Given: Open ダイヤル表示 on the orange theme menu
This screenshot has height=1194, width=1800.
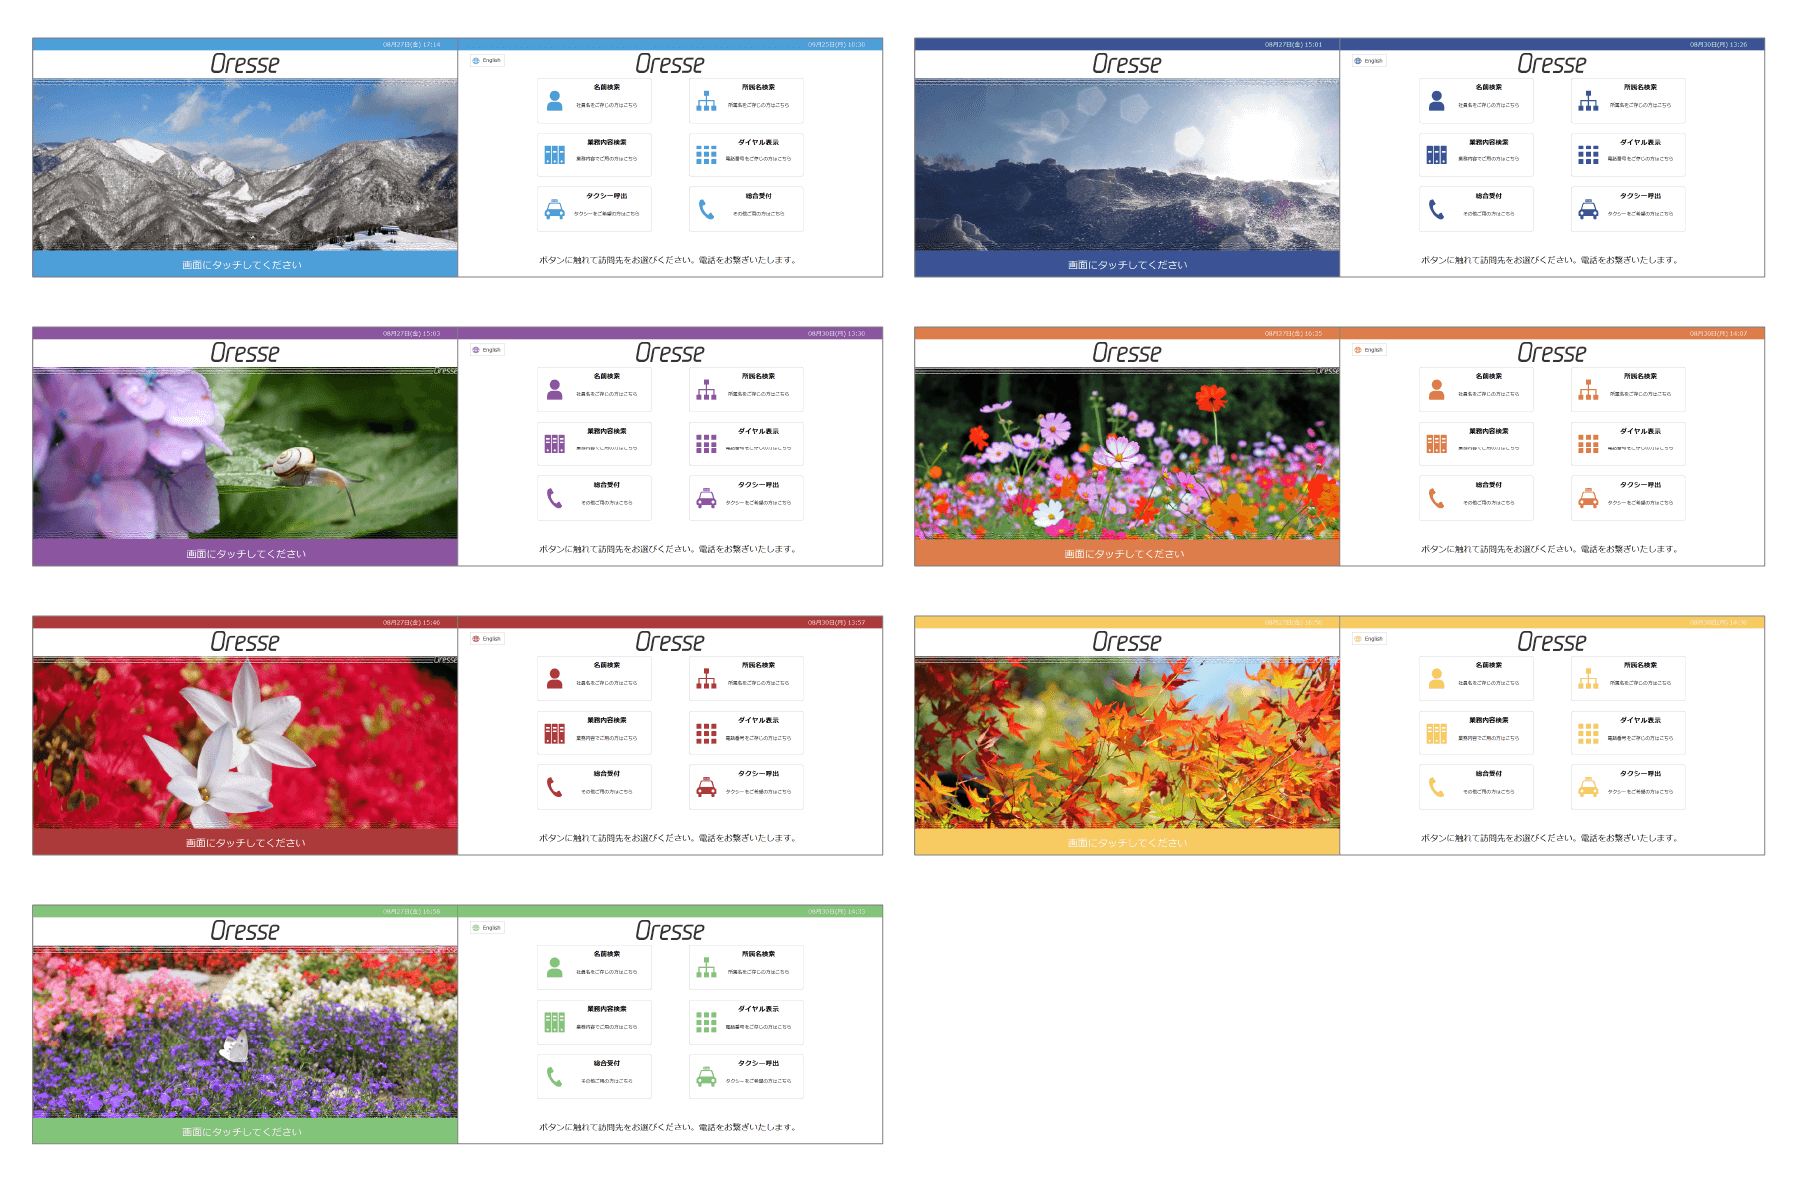Looking at the screenshot, I should coord(1628,444).
